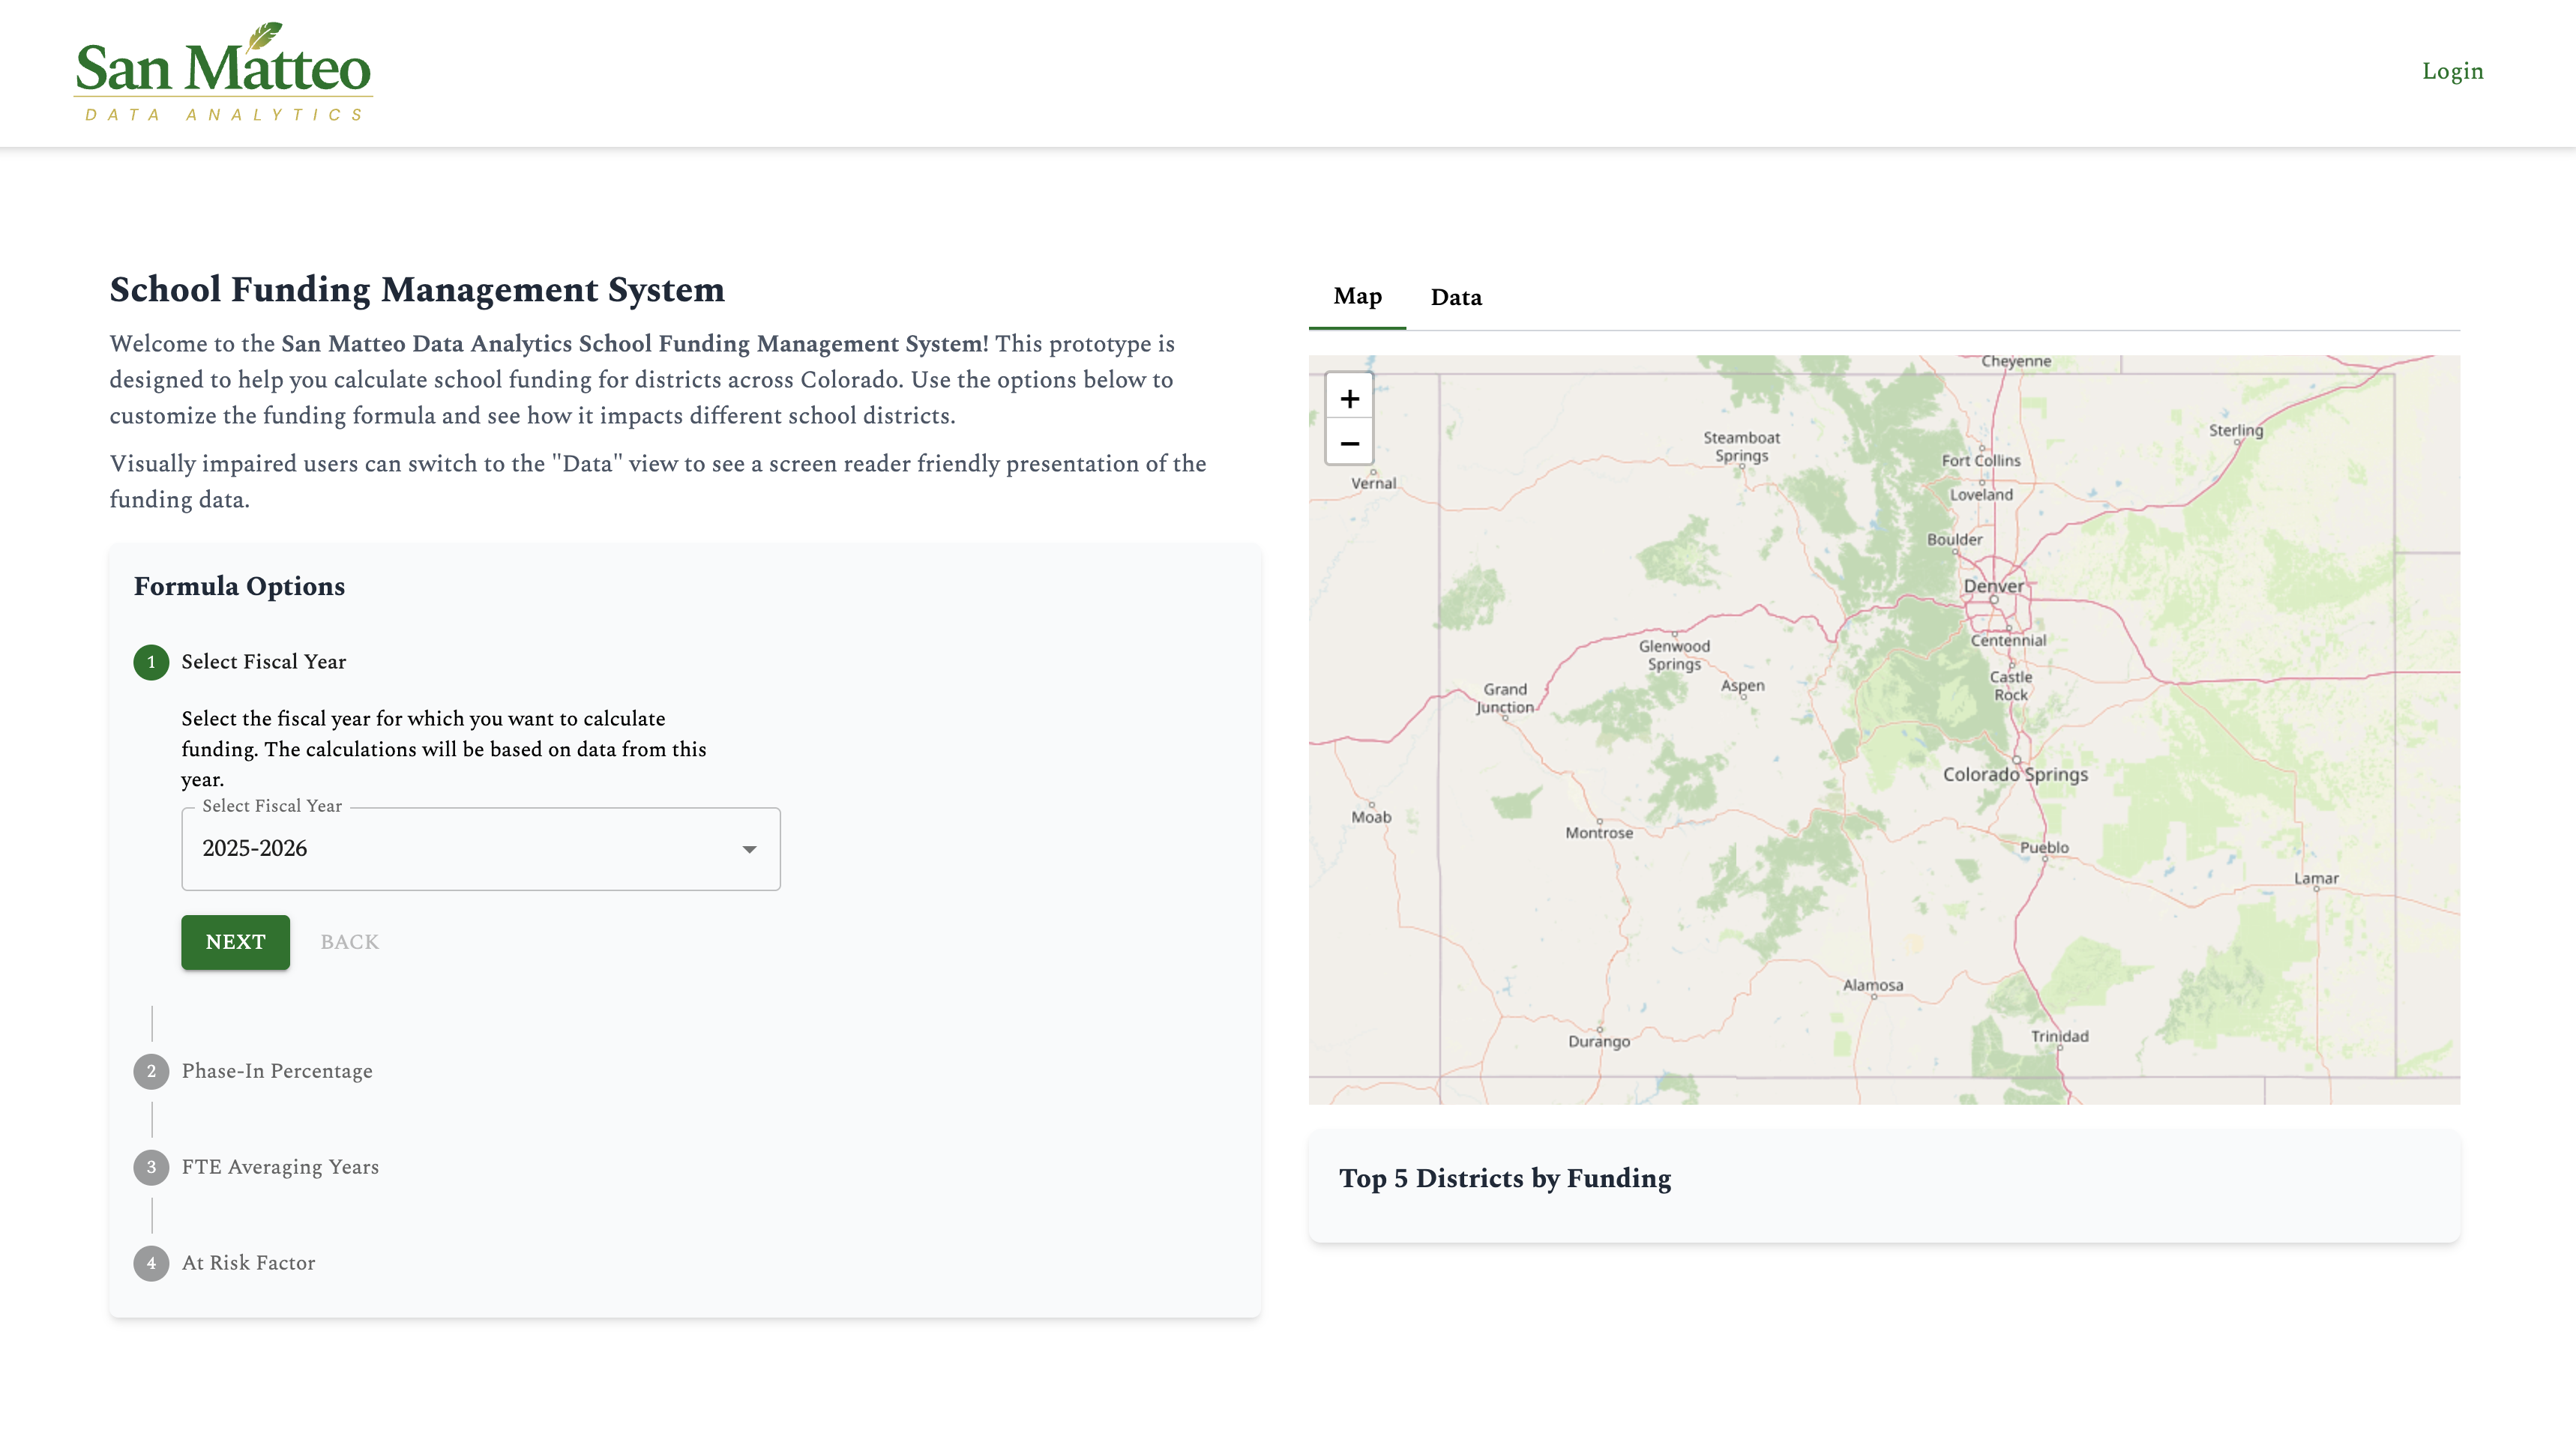Switch to the Data tab
2576x1433 pixels.
point(1455,297)
